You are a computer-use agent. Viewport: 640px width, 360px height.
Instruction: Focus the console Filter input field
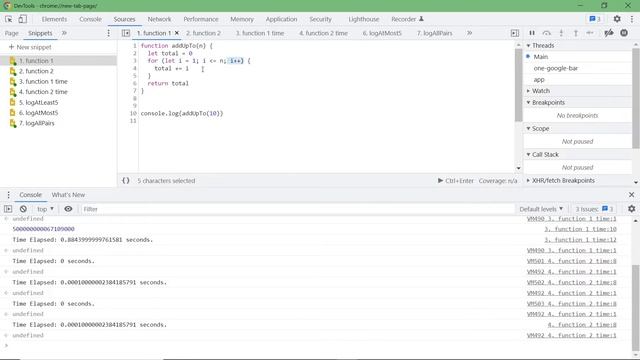pyautogui.click(x=297, y=209)
